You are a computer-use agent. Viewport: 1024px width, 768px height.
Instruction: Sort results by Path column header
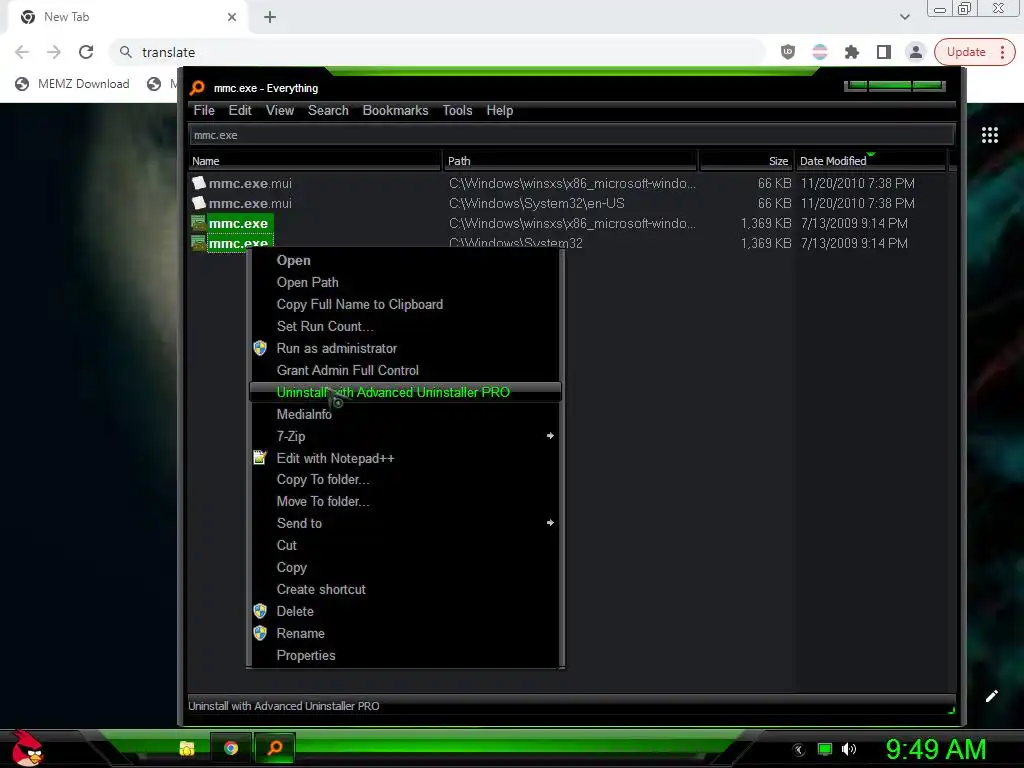(x=571, y=161)
